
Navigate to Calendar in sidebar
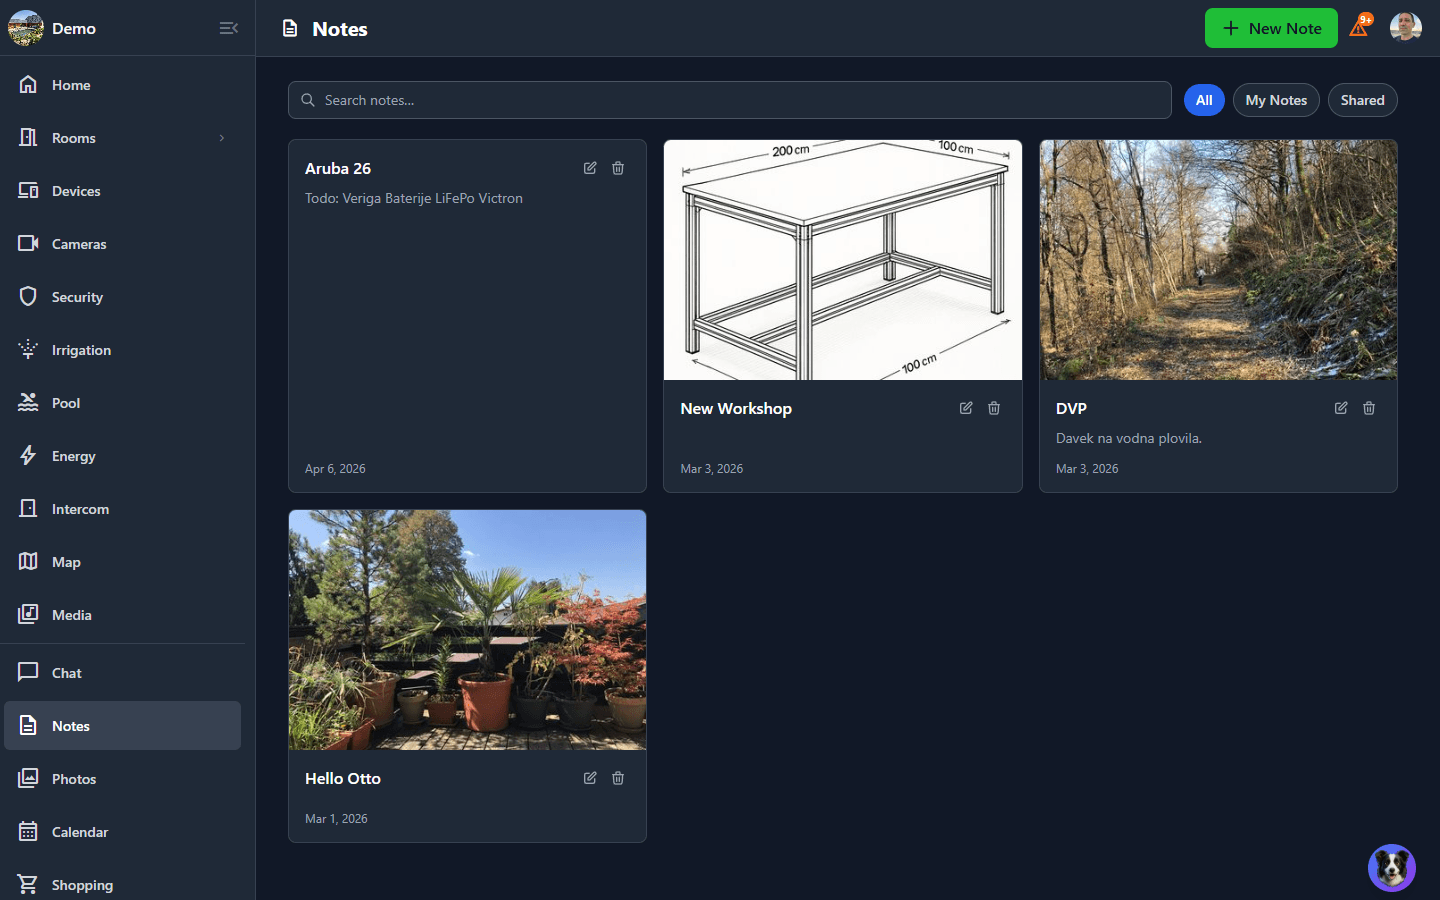tap(80, 832)
